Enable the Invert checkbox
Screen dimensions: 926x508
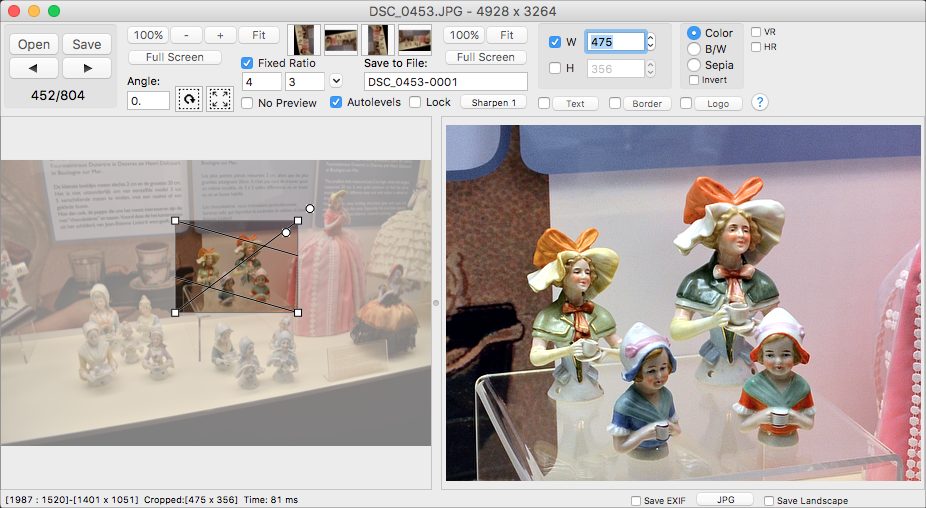click(x=694, y=80)
